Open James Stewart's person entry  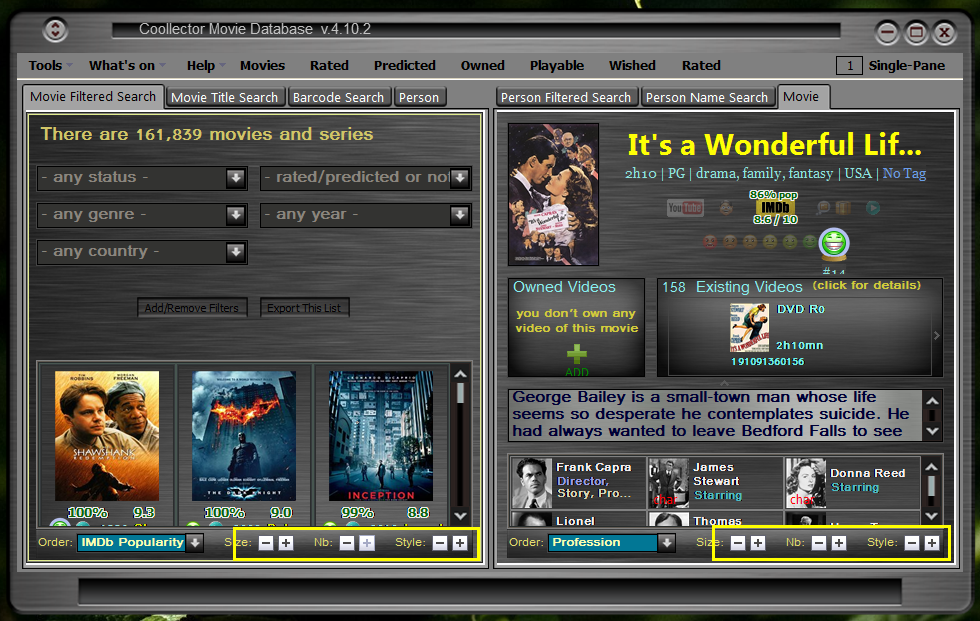pos(715,482)
